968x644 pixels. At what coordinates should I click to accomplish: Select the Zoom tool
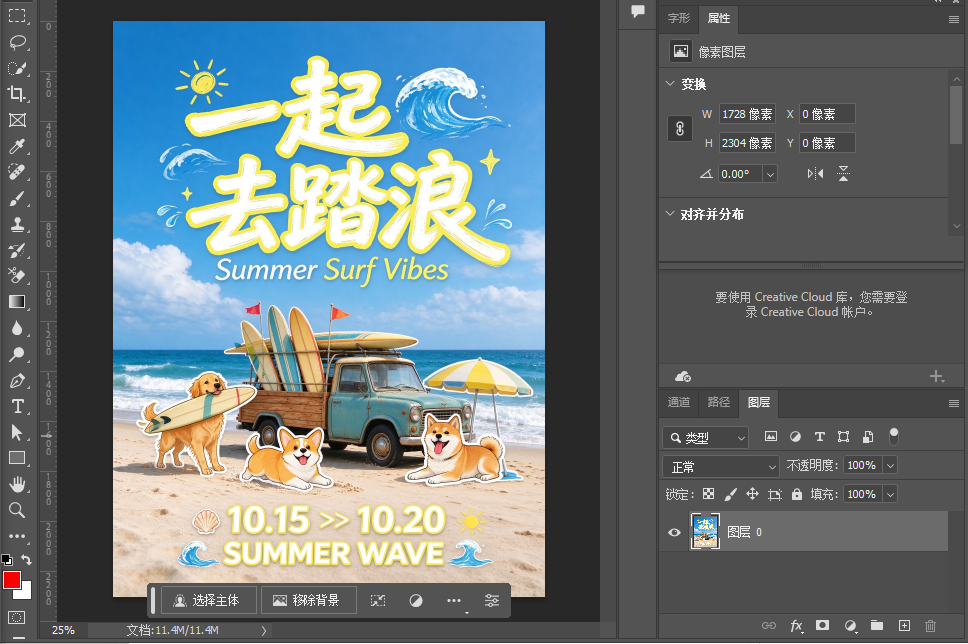coord(17,510)
